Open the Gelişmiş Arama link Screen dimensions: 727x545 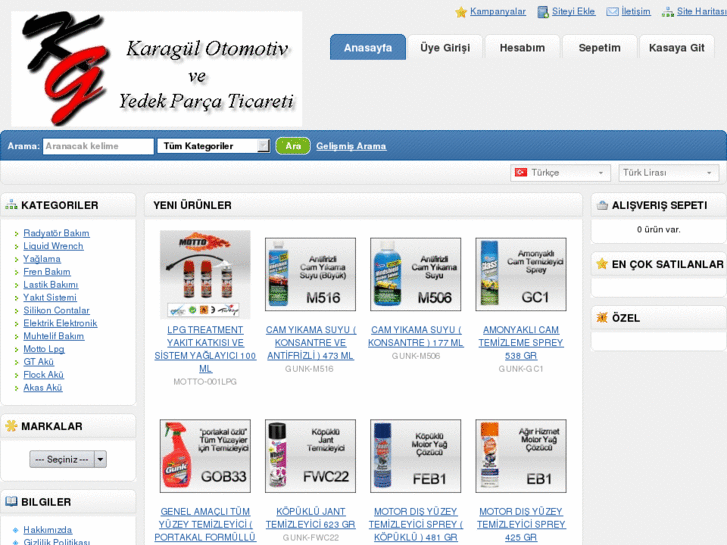point(351,146)
